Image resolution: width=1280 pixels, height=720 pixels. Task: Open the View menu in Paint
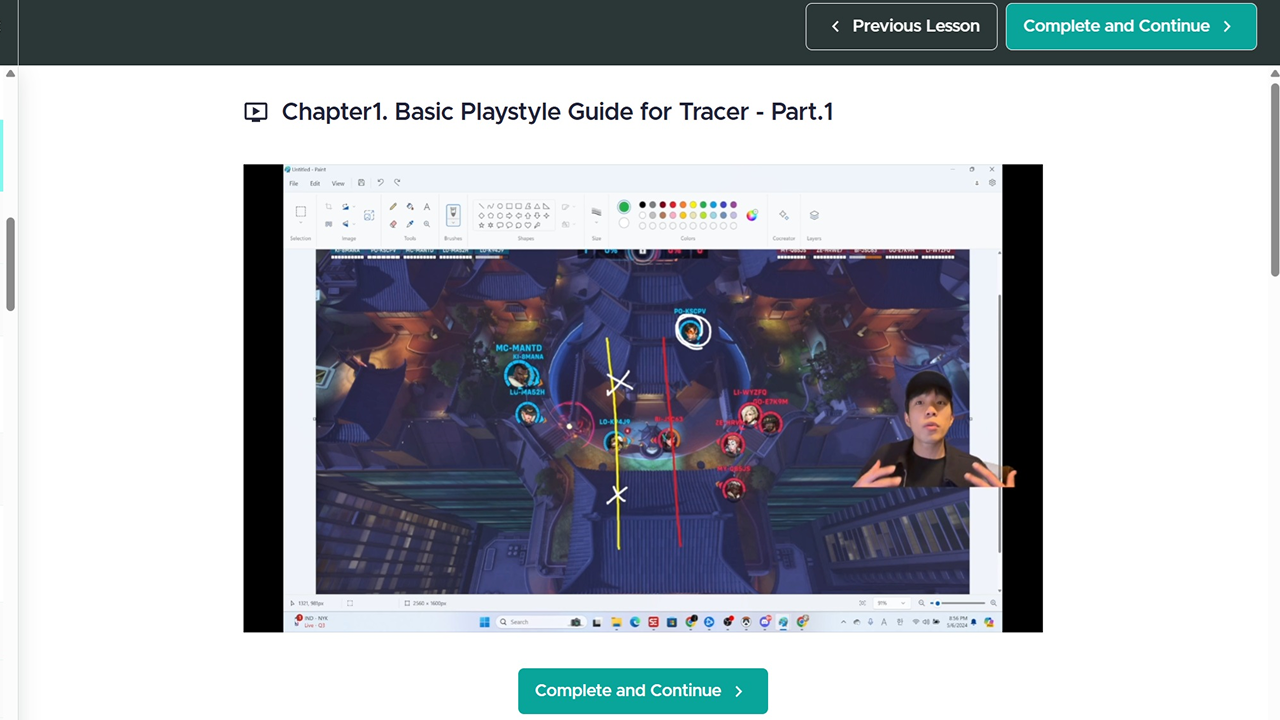click(338, 184)
